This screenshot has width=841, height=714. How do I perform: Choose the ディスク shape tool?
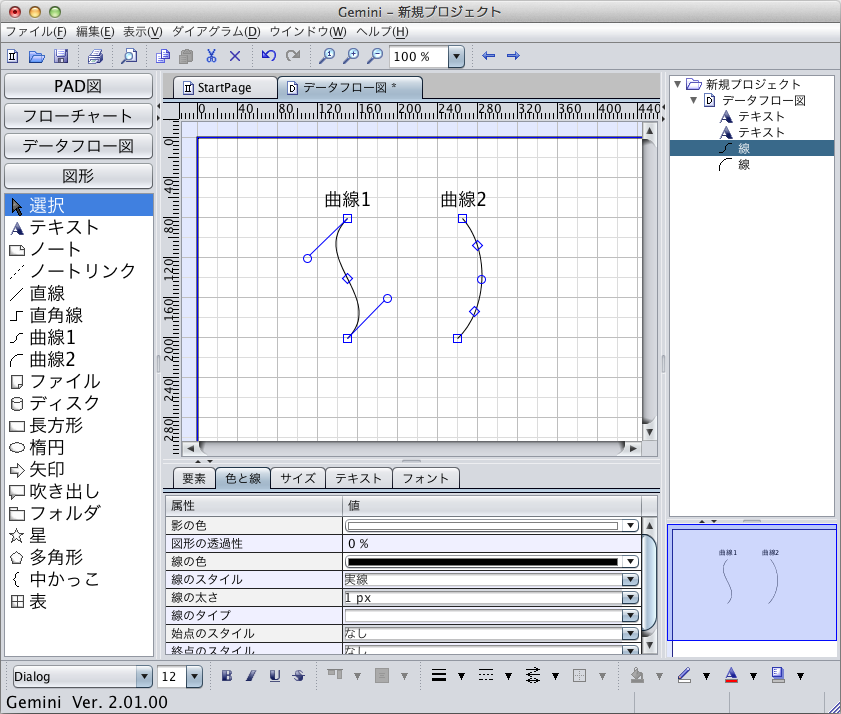point(79,403)
